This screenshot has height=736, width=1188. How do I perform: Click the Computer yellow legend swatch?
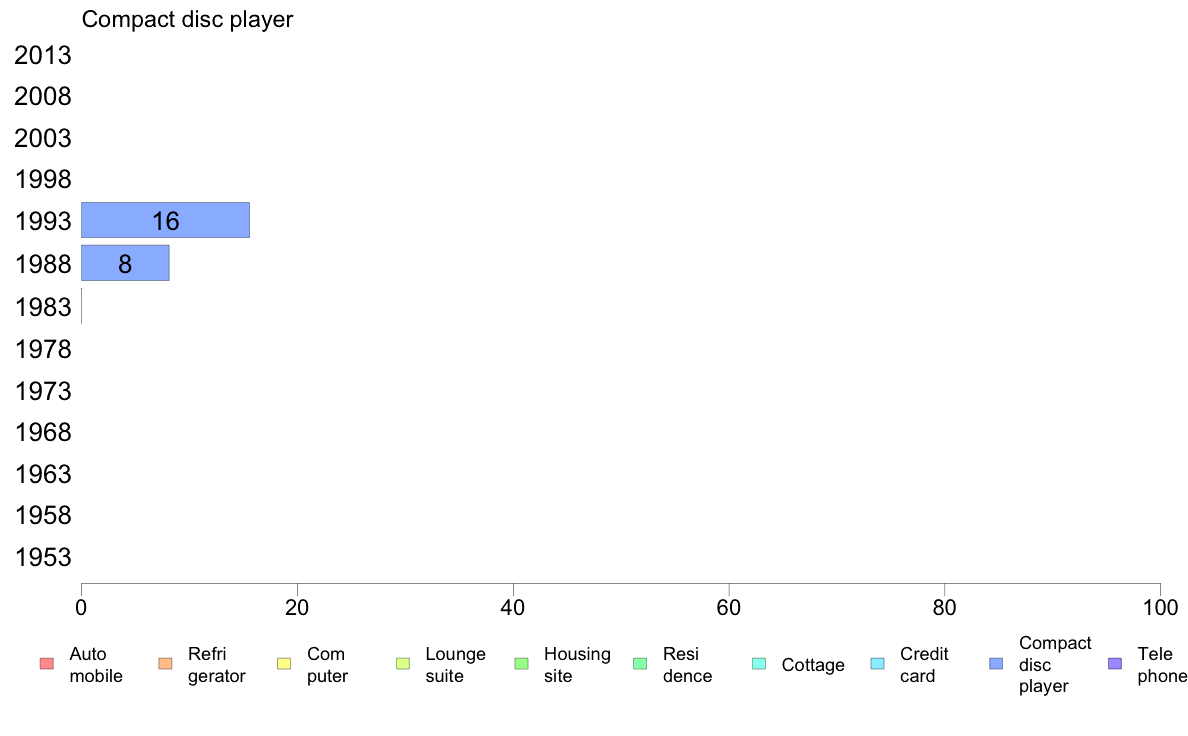[284, 664]
